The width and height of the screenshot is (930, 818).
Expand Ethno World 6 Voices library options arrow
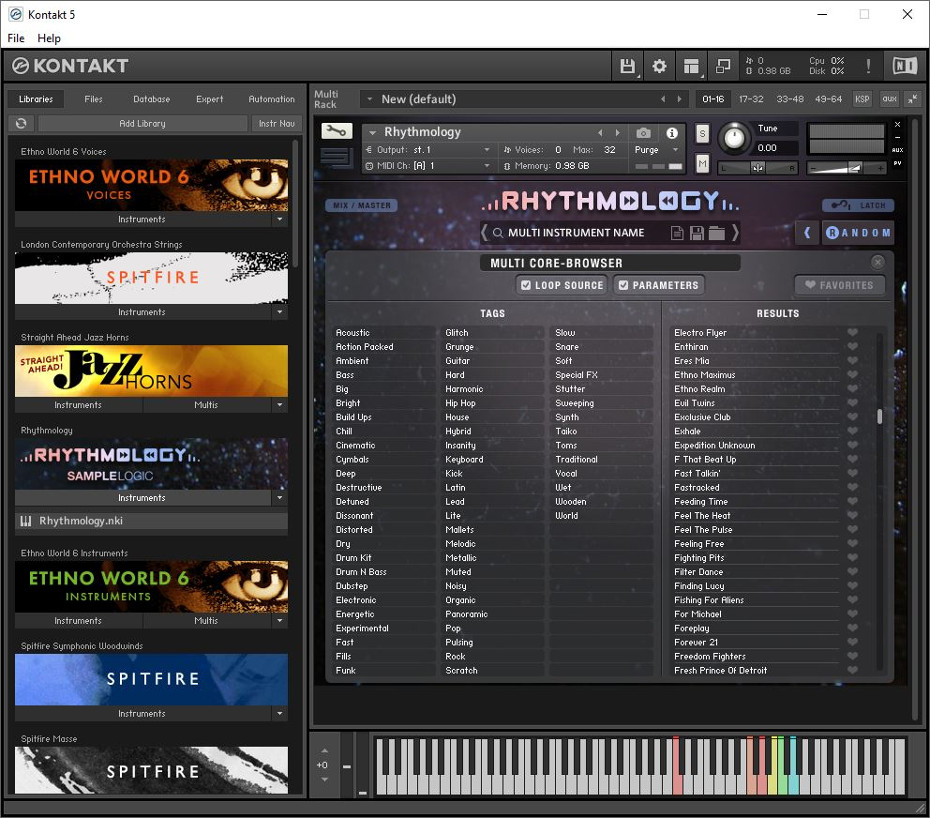tap(280, 219)
